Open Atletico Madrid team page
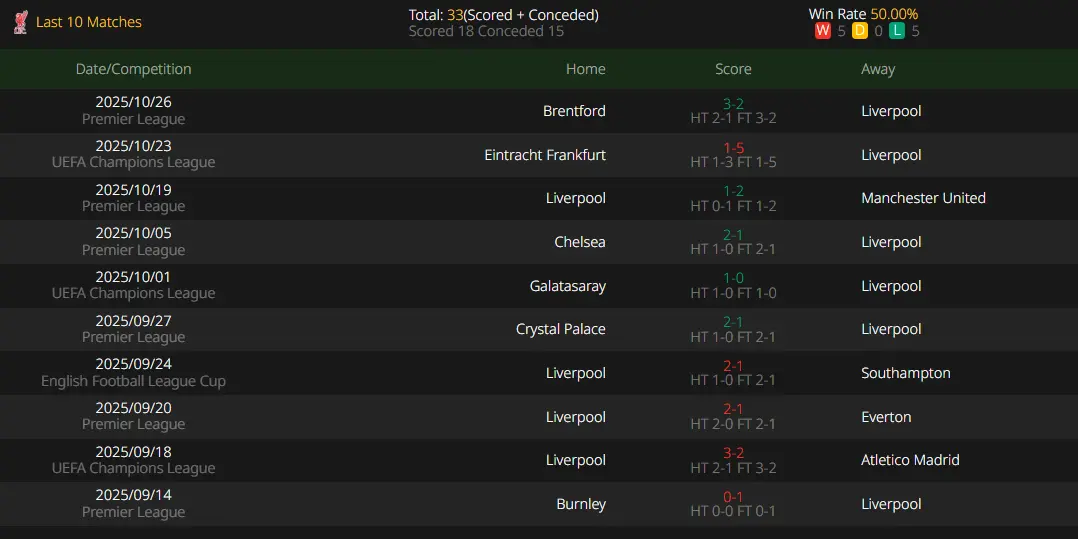Image resolution: width=1078 pixels, height=539 pixels. click(x=910, y=460)
